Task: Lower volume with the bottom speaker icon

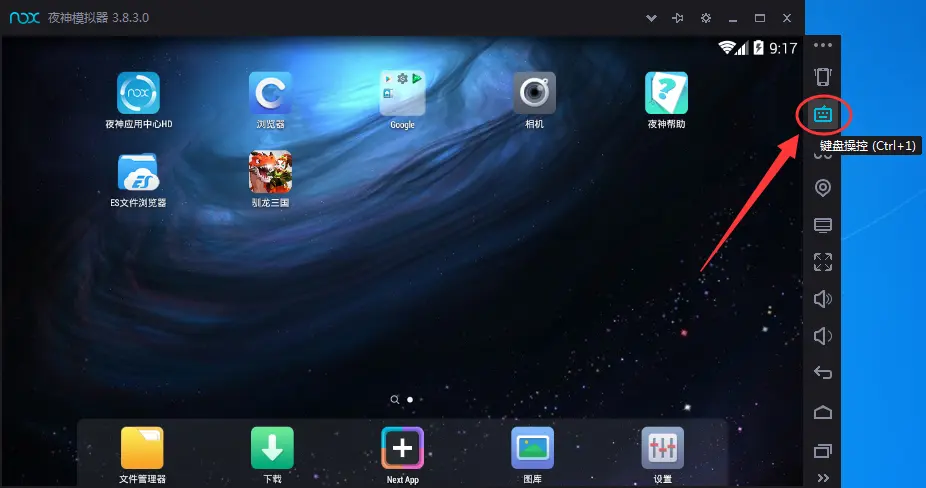Action: tap(823, 336)
